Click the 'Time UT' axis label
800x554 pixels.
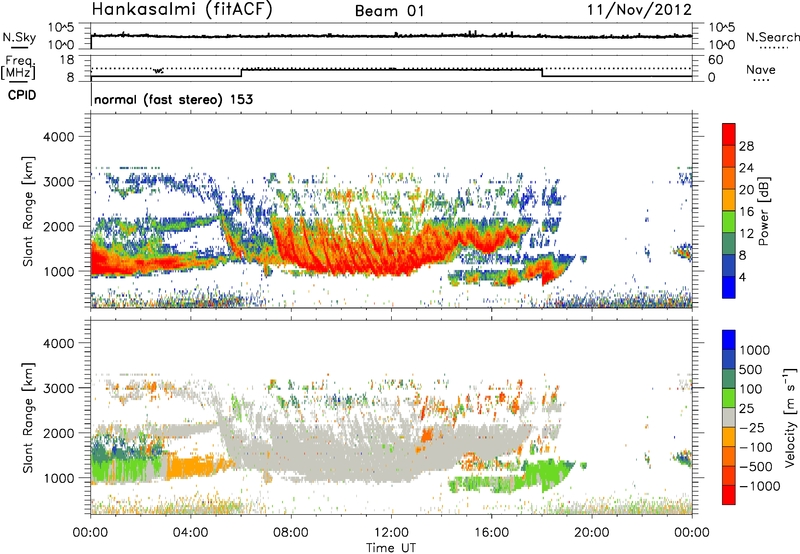pyautogui.click(x=391, y=548)
